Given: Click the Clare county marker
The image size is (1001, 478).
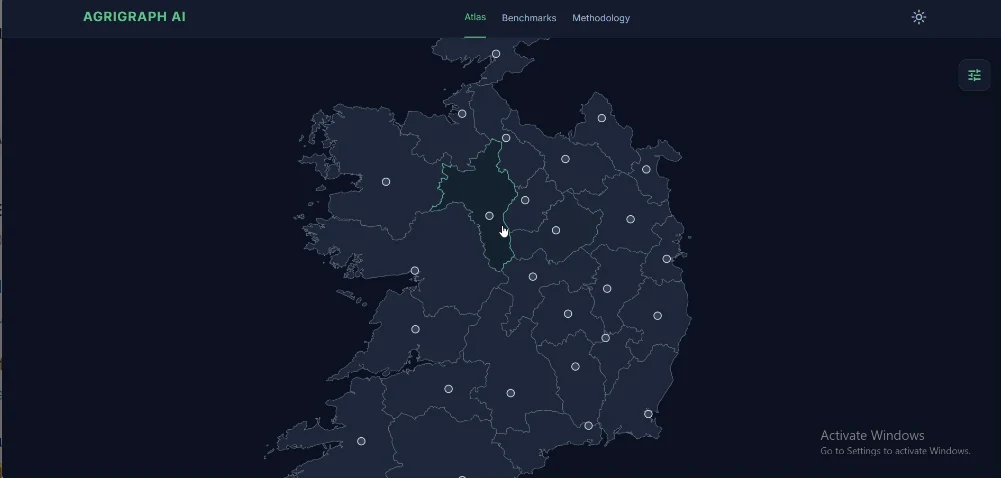Looking at the screenshot, I should [x=416, y=329].
